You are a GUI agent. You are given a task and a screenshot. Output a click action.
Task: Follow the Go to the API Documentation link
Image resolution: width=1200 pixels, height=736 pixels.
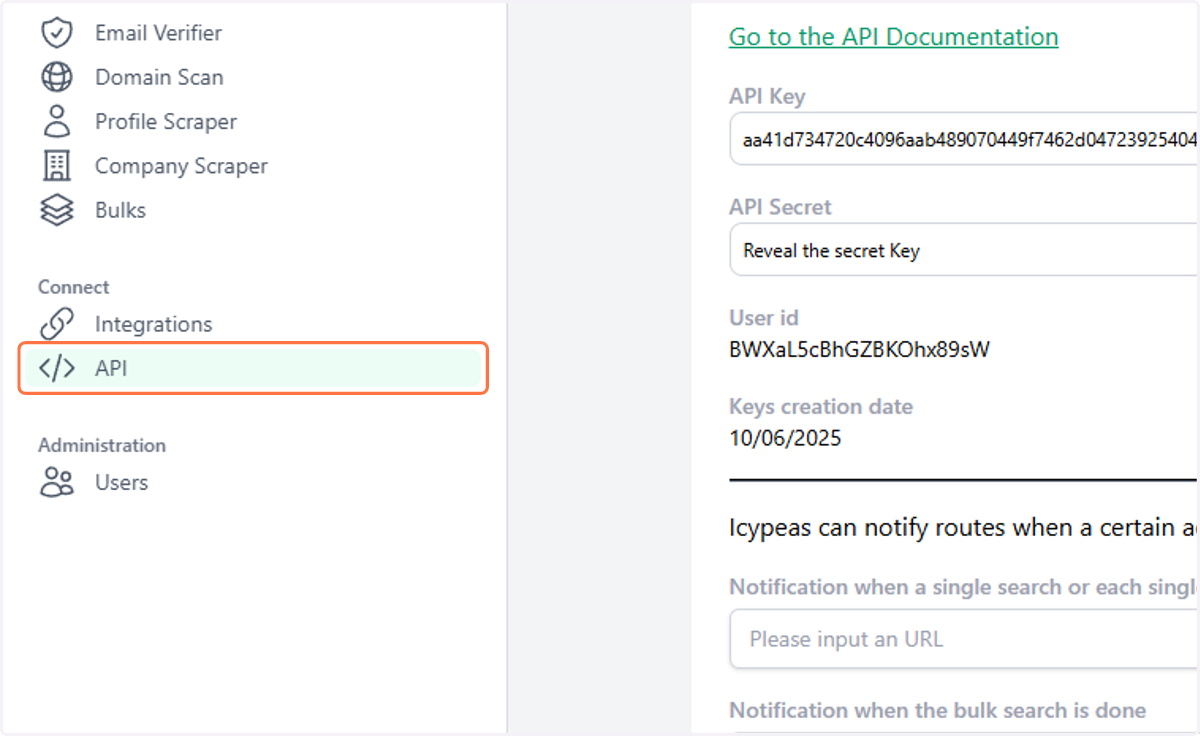(x=893, y=37)
